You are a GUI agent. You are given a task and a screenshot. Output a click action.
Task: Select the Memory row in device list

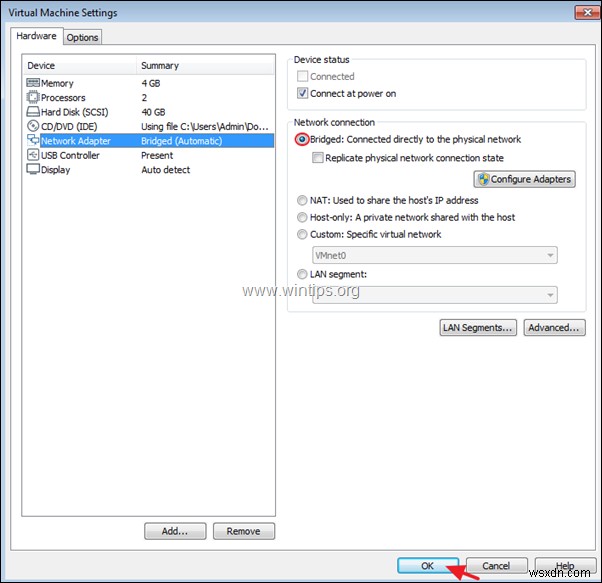150,83
